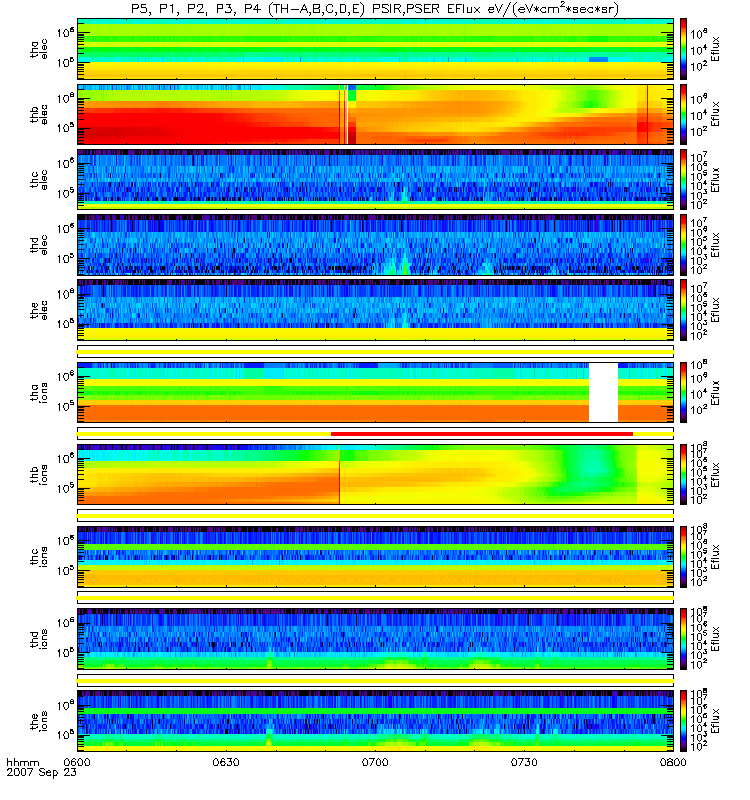Click white data gap in tha ions
Viewport: 750px width, 800px height.
(x=604, y=392)
